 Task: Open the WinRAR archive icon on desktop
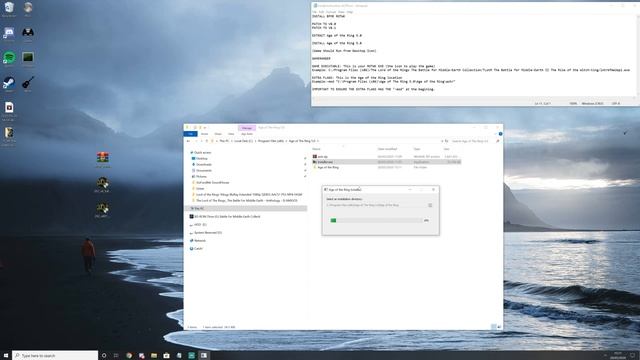[x=102, y=158]
